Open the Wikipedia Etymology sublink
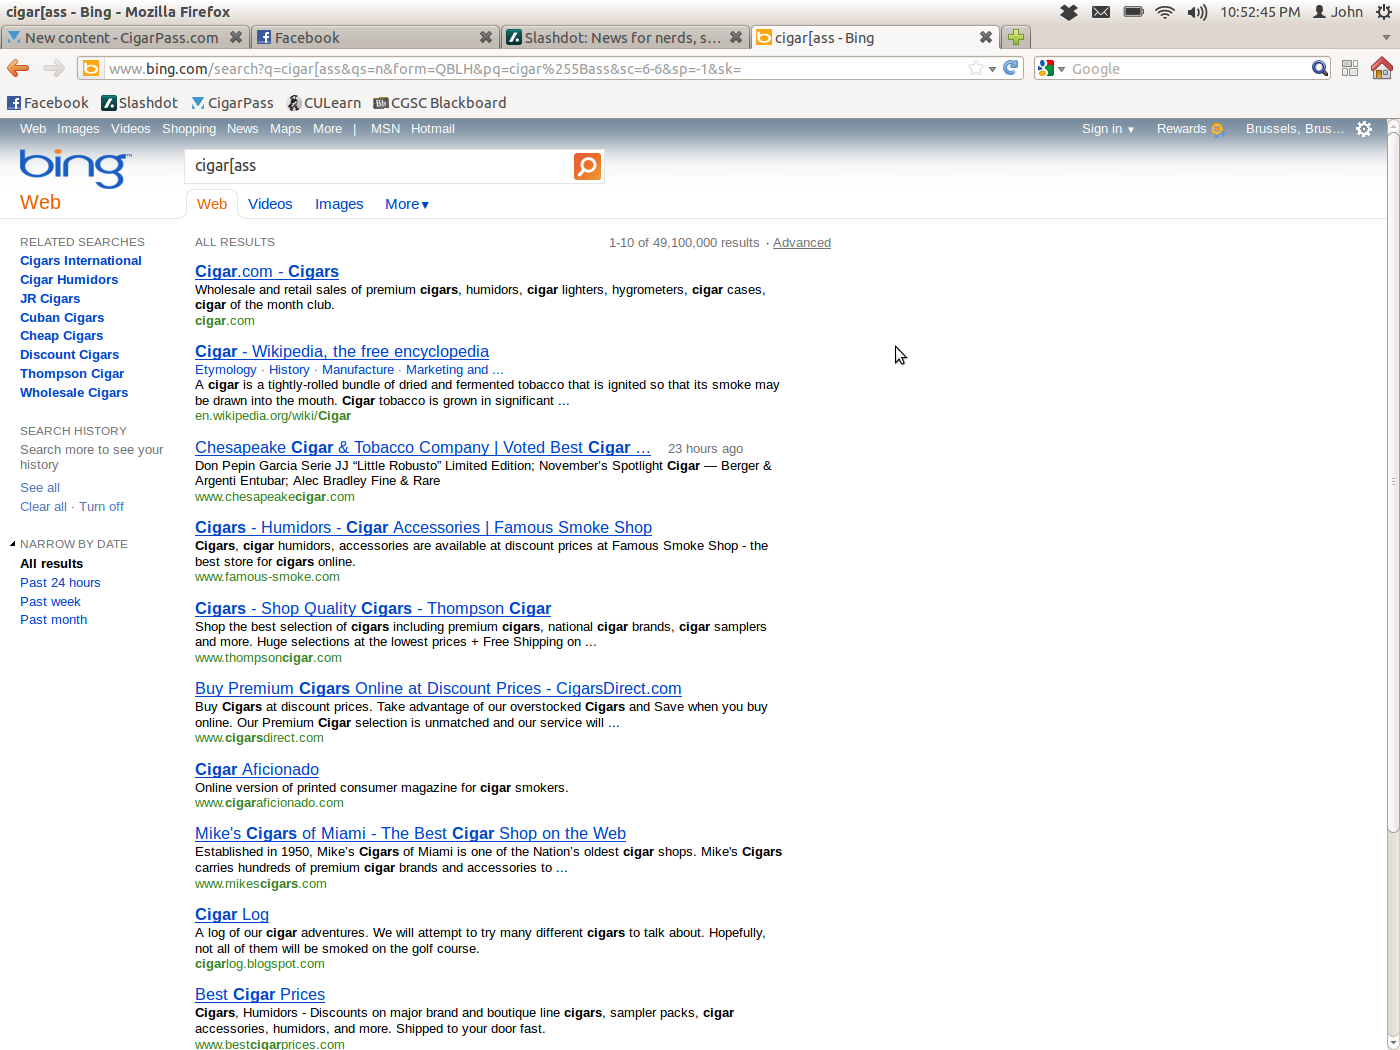This screenshot has height=1050, width=1400. (x=225, y=370)
